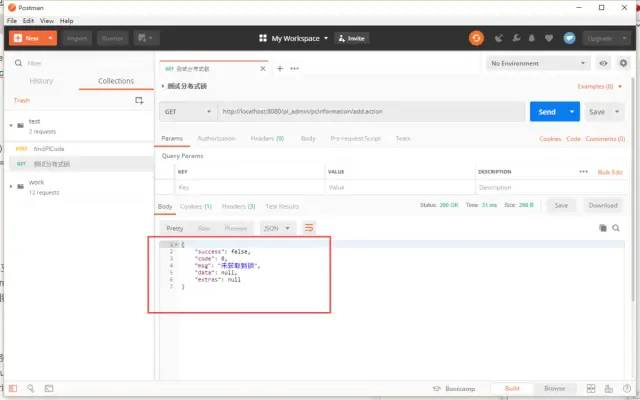Open query params column options three dots
Viewport: 640px width, 400px height.
point(584,172)
